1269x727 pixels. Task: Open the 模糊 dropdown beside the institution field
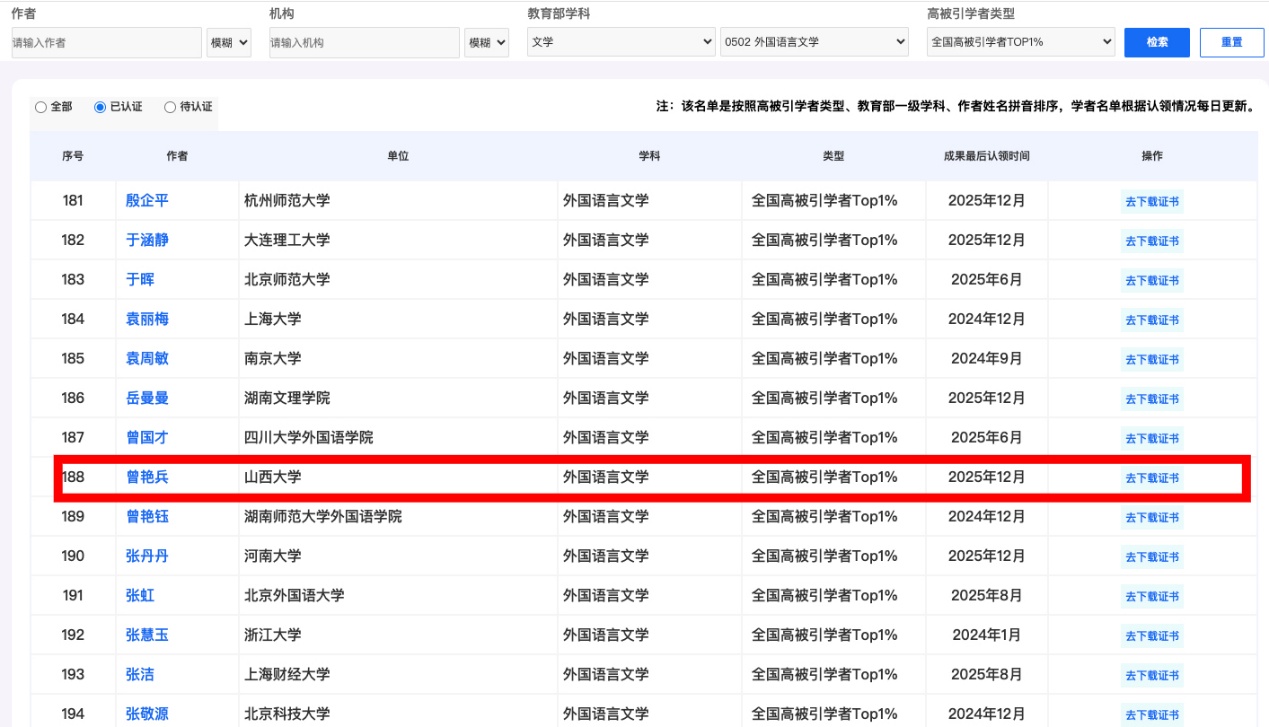click(487, 43)
